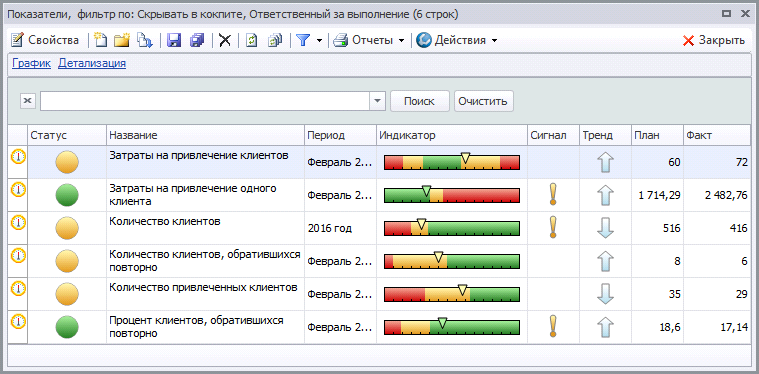Open the Отчеты reports menu
Image resolution: width=759 pixels, height=374 pixels.
pos(368,40)
